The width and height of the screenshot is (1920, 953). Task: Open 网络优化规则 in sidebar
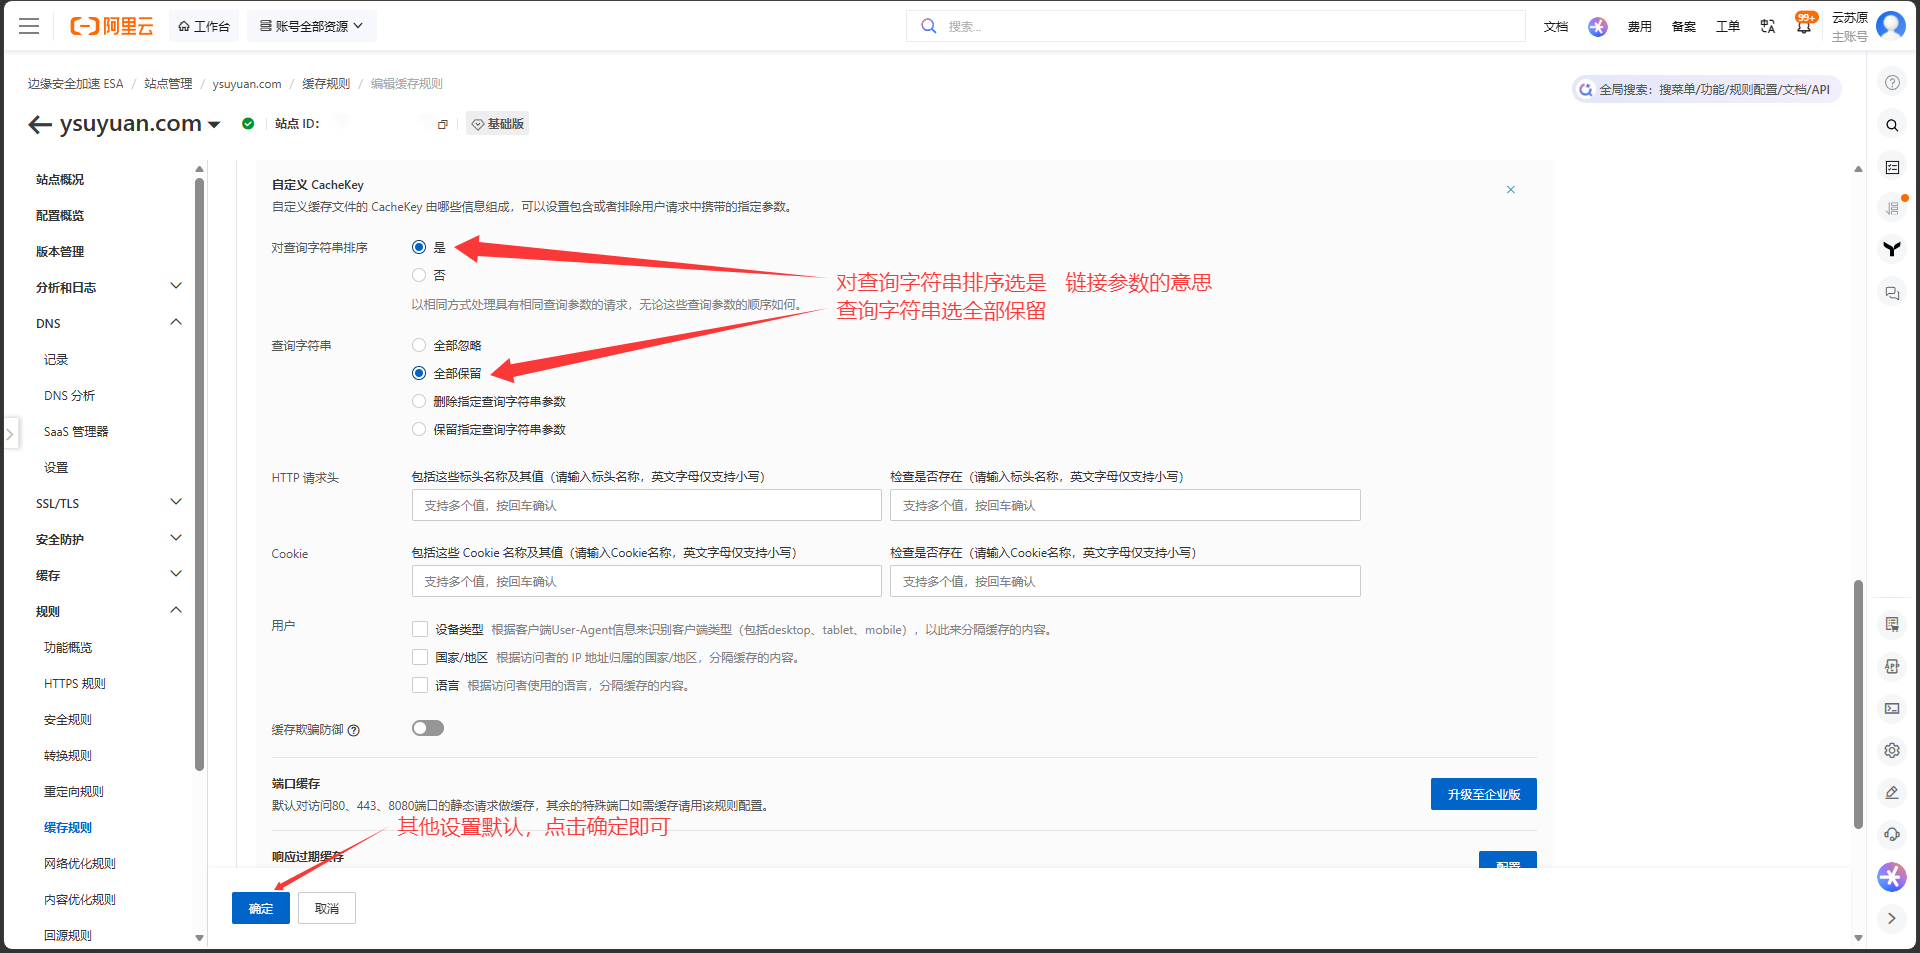tap(80, 863)
